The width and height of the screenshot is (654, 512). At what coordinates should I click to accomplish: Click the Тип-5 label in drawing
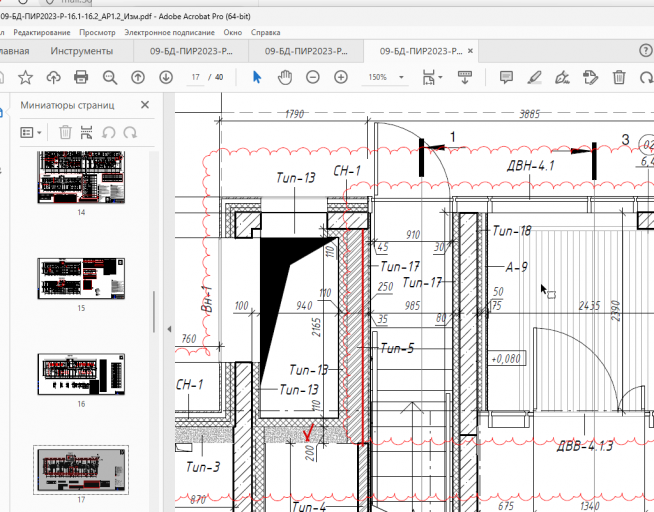(397, 348)
